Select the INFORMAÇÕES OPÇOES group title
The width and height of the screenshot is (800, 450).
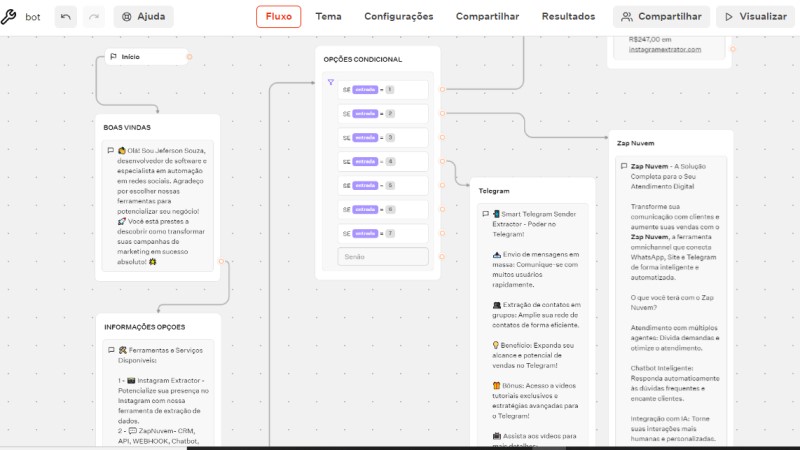click(144, 327)
